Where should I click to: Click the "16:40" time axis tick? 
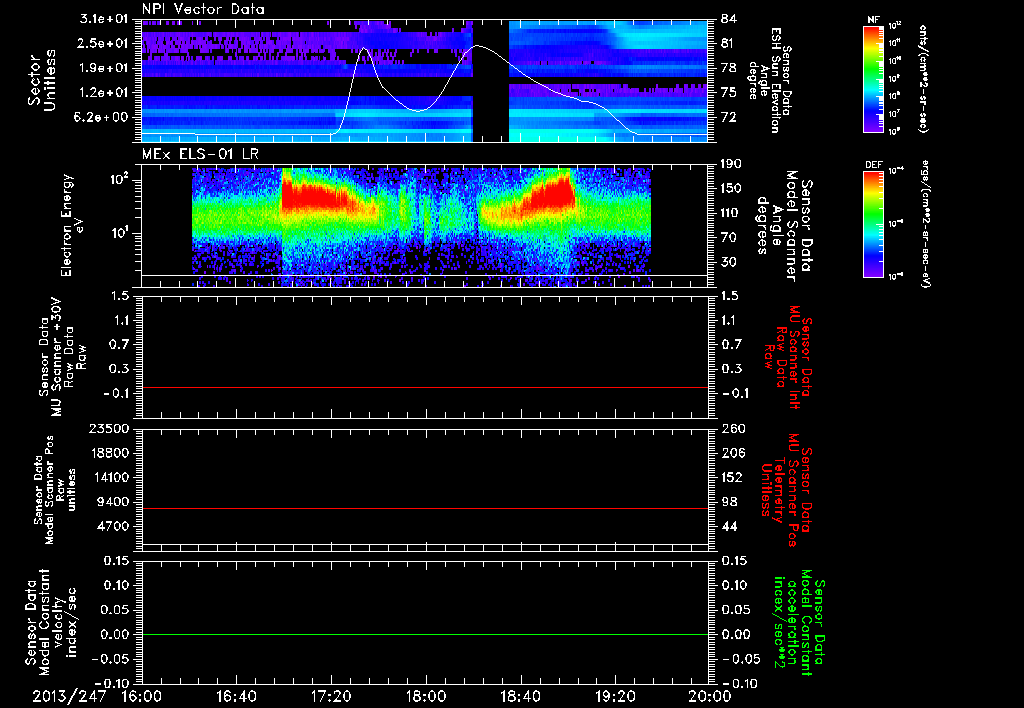tap(236, 696)
